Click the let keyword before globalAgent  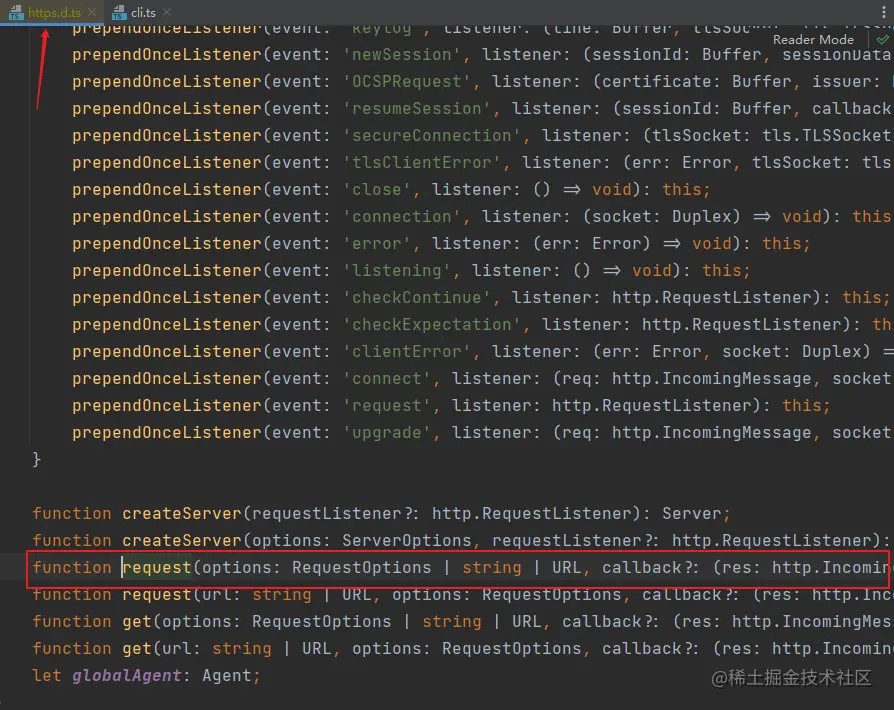(47, 675)
